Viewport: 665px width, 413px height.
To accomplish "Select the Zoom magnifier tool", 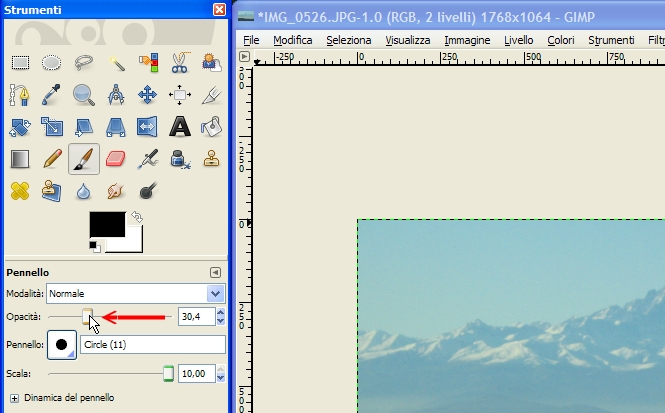I will [x=84, y=95].
